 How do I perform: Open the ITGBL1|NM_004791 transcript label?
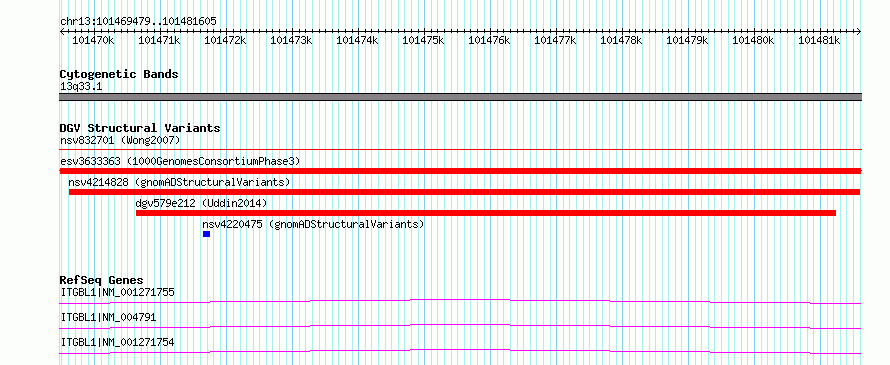pyautogui.click(x=108, y=317)
